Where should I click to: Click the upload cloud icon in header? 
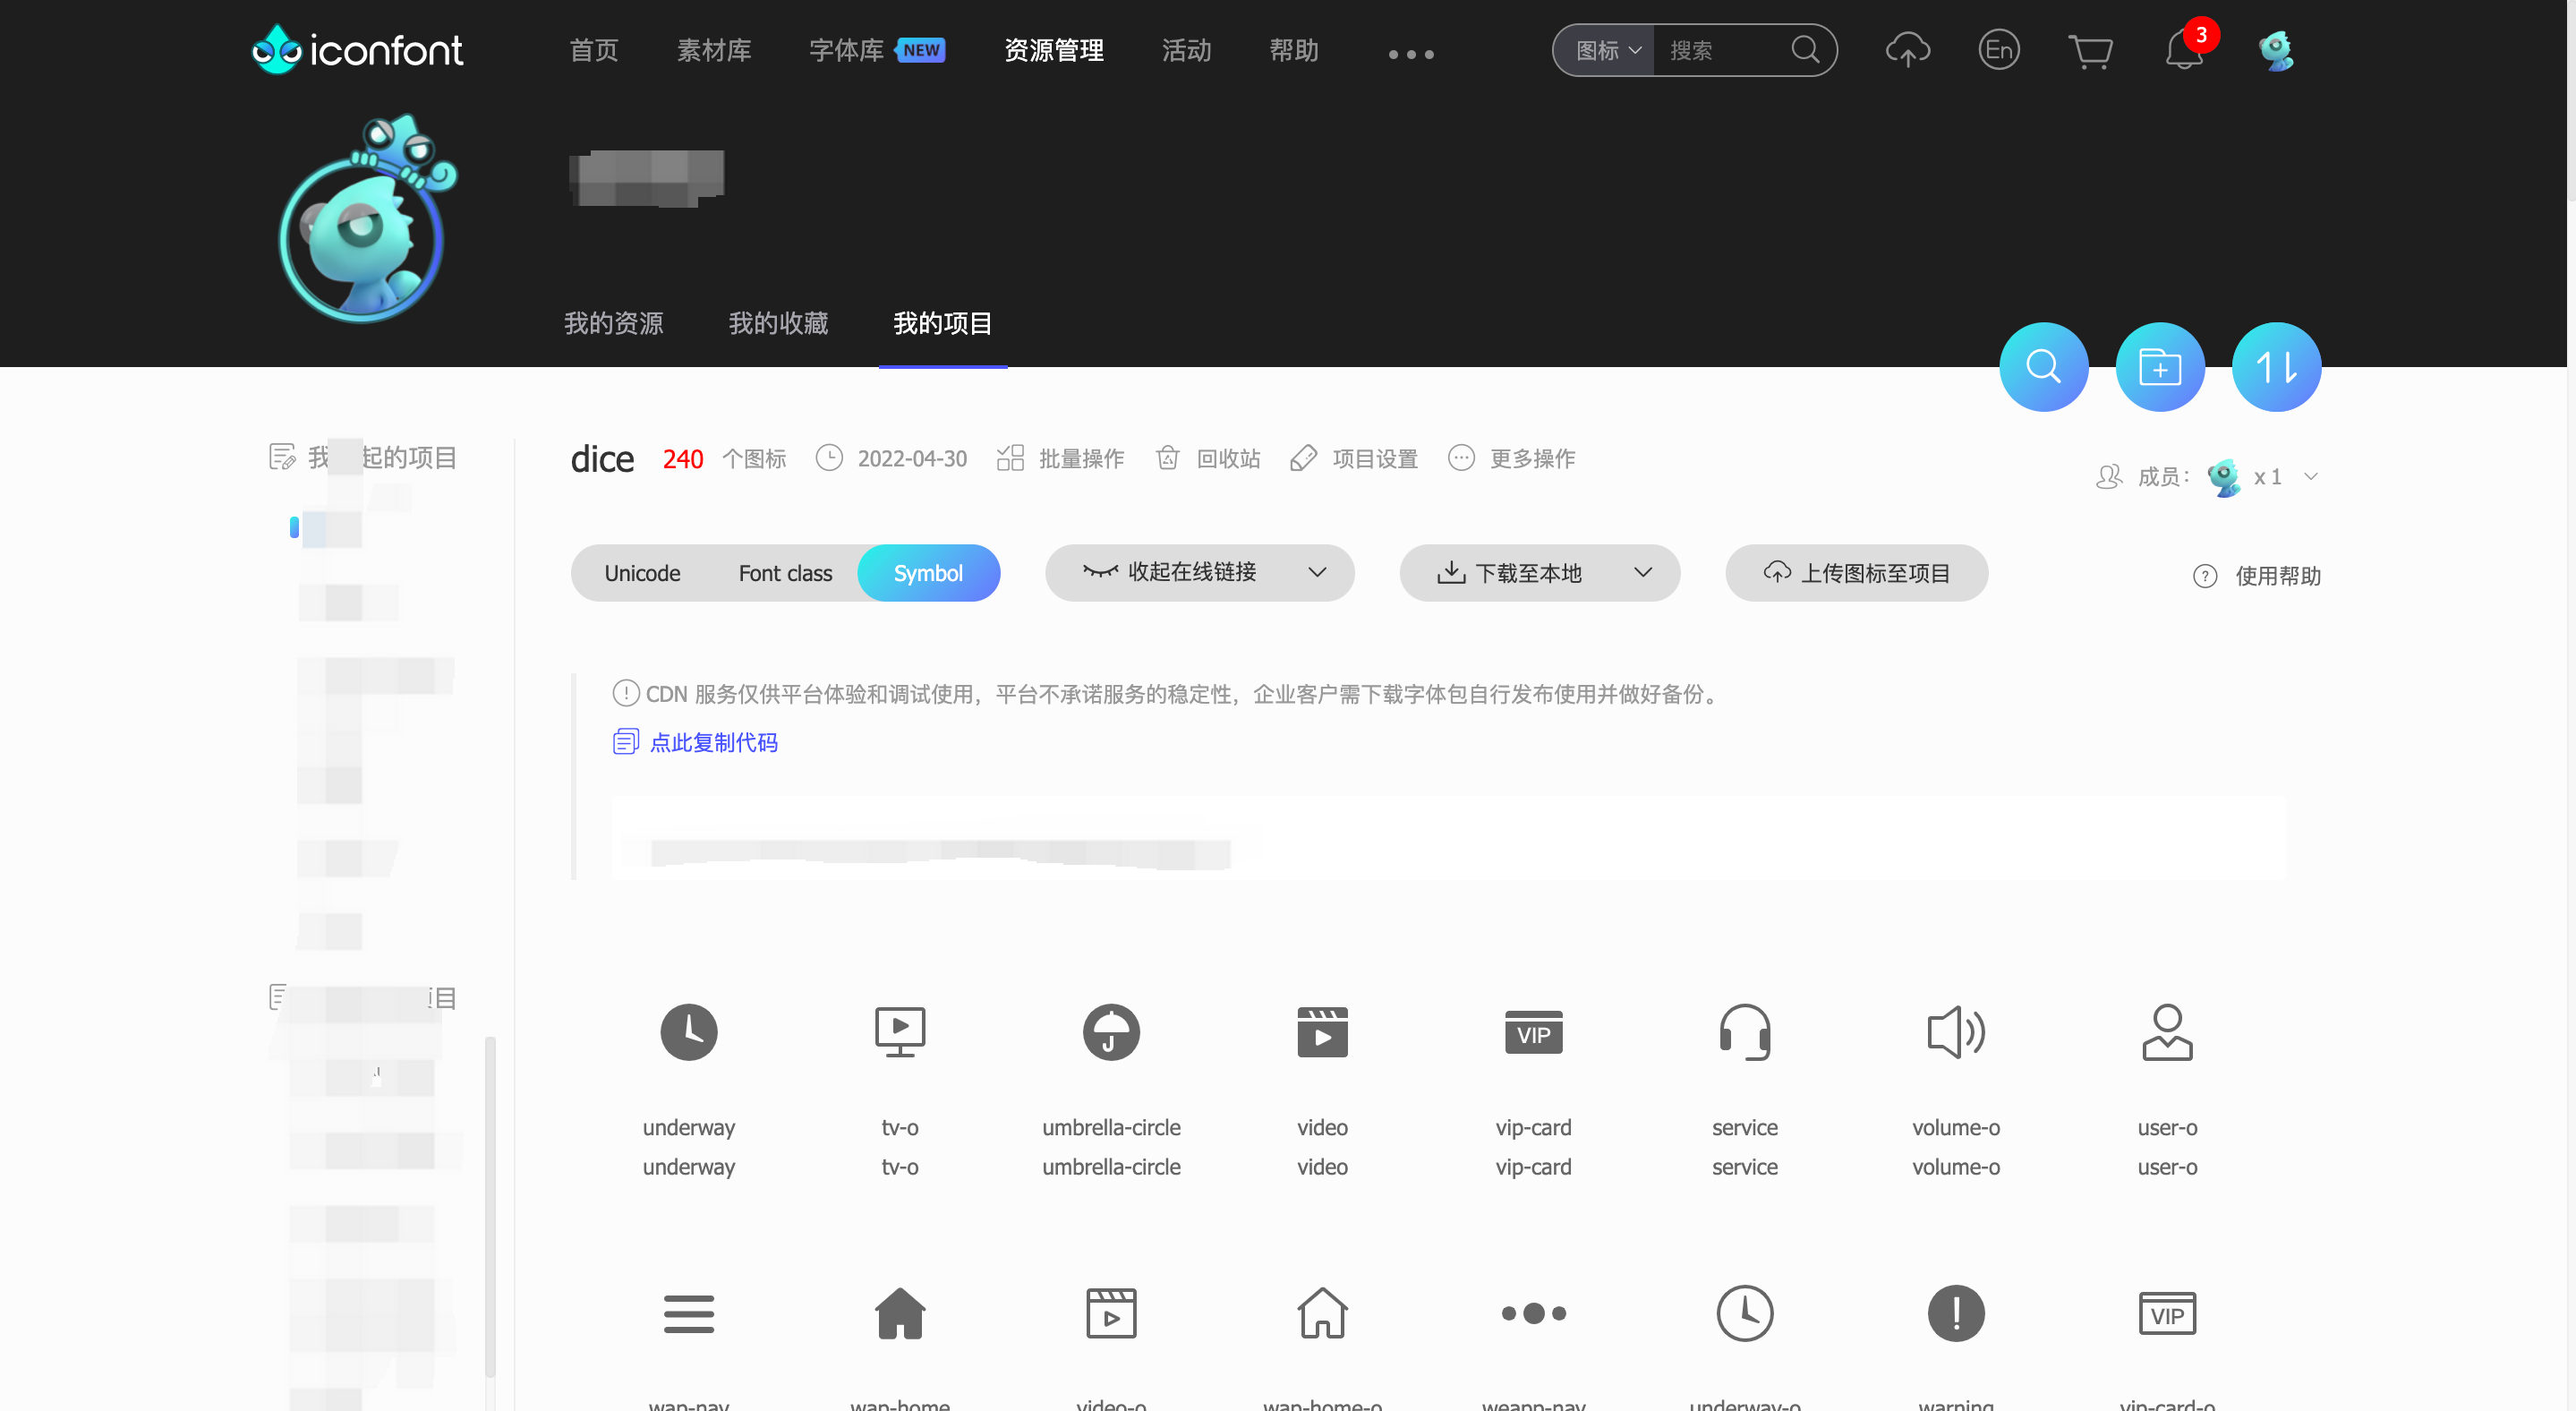coord(1907,50)
